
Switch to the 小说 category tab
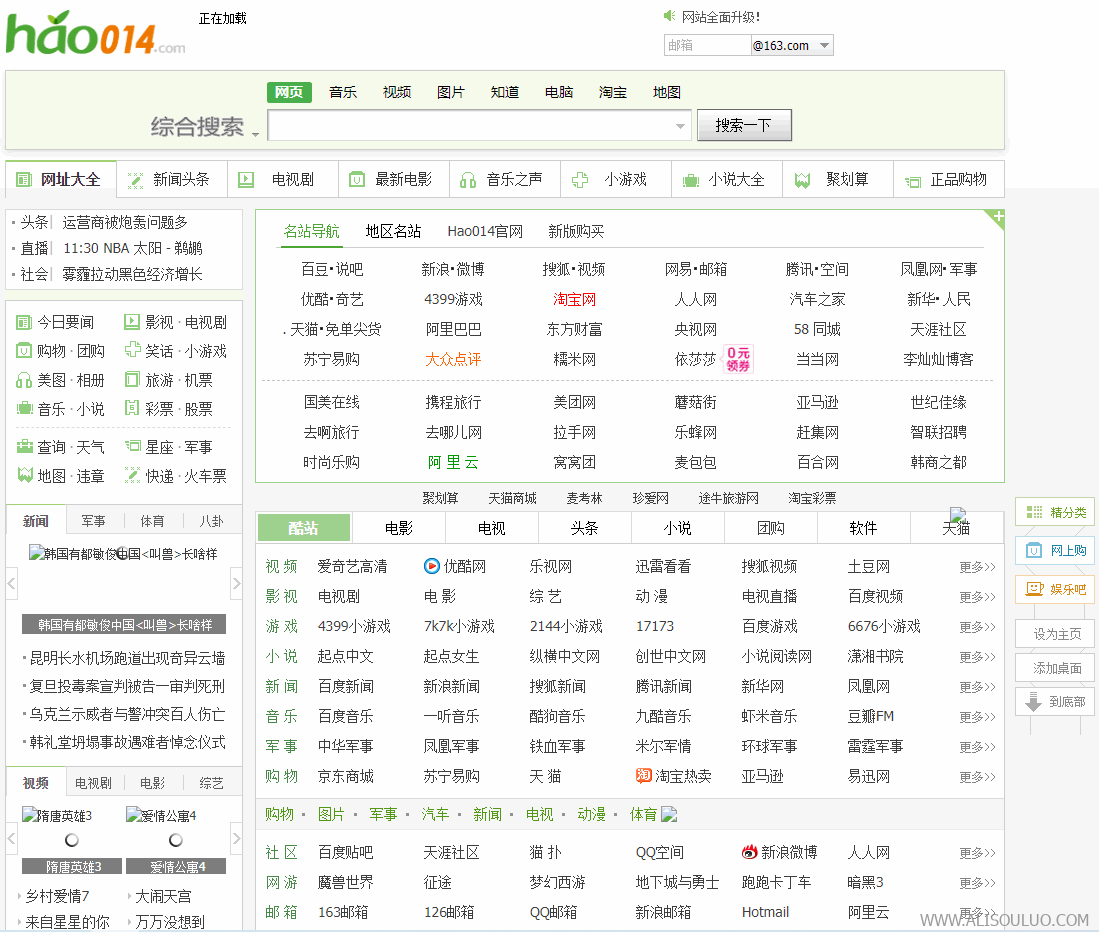click(677, 528)
